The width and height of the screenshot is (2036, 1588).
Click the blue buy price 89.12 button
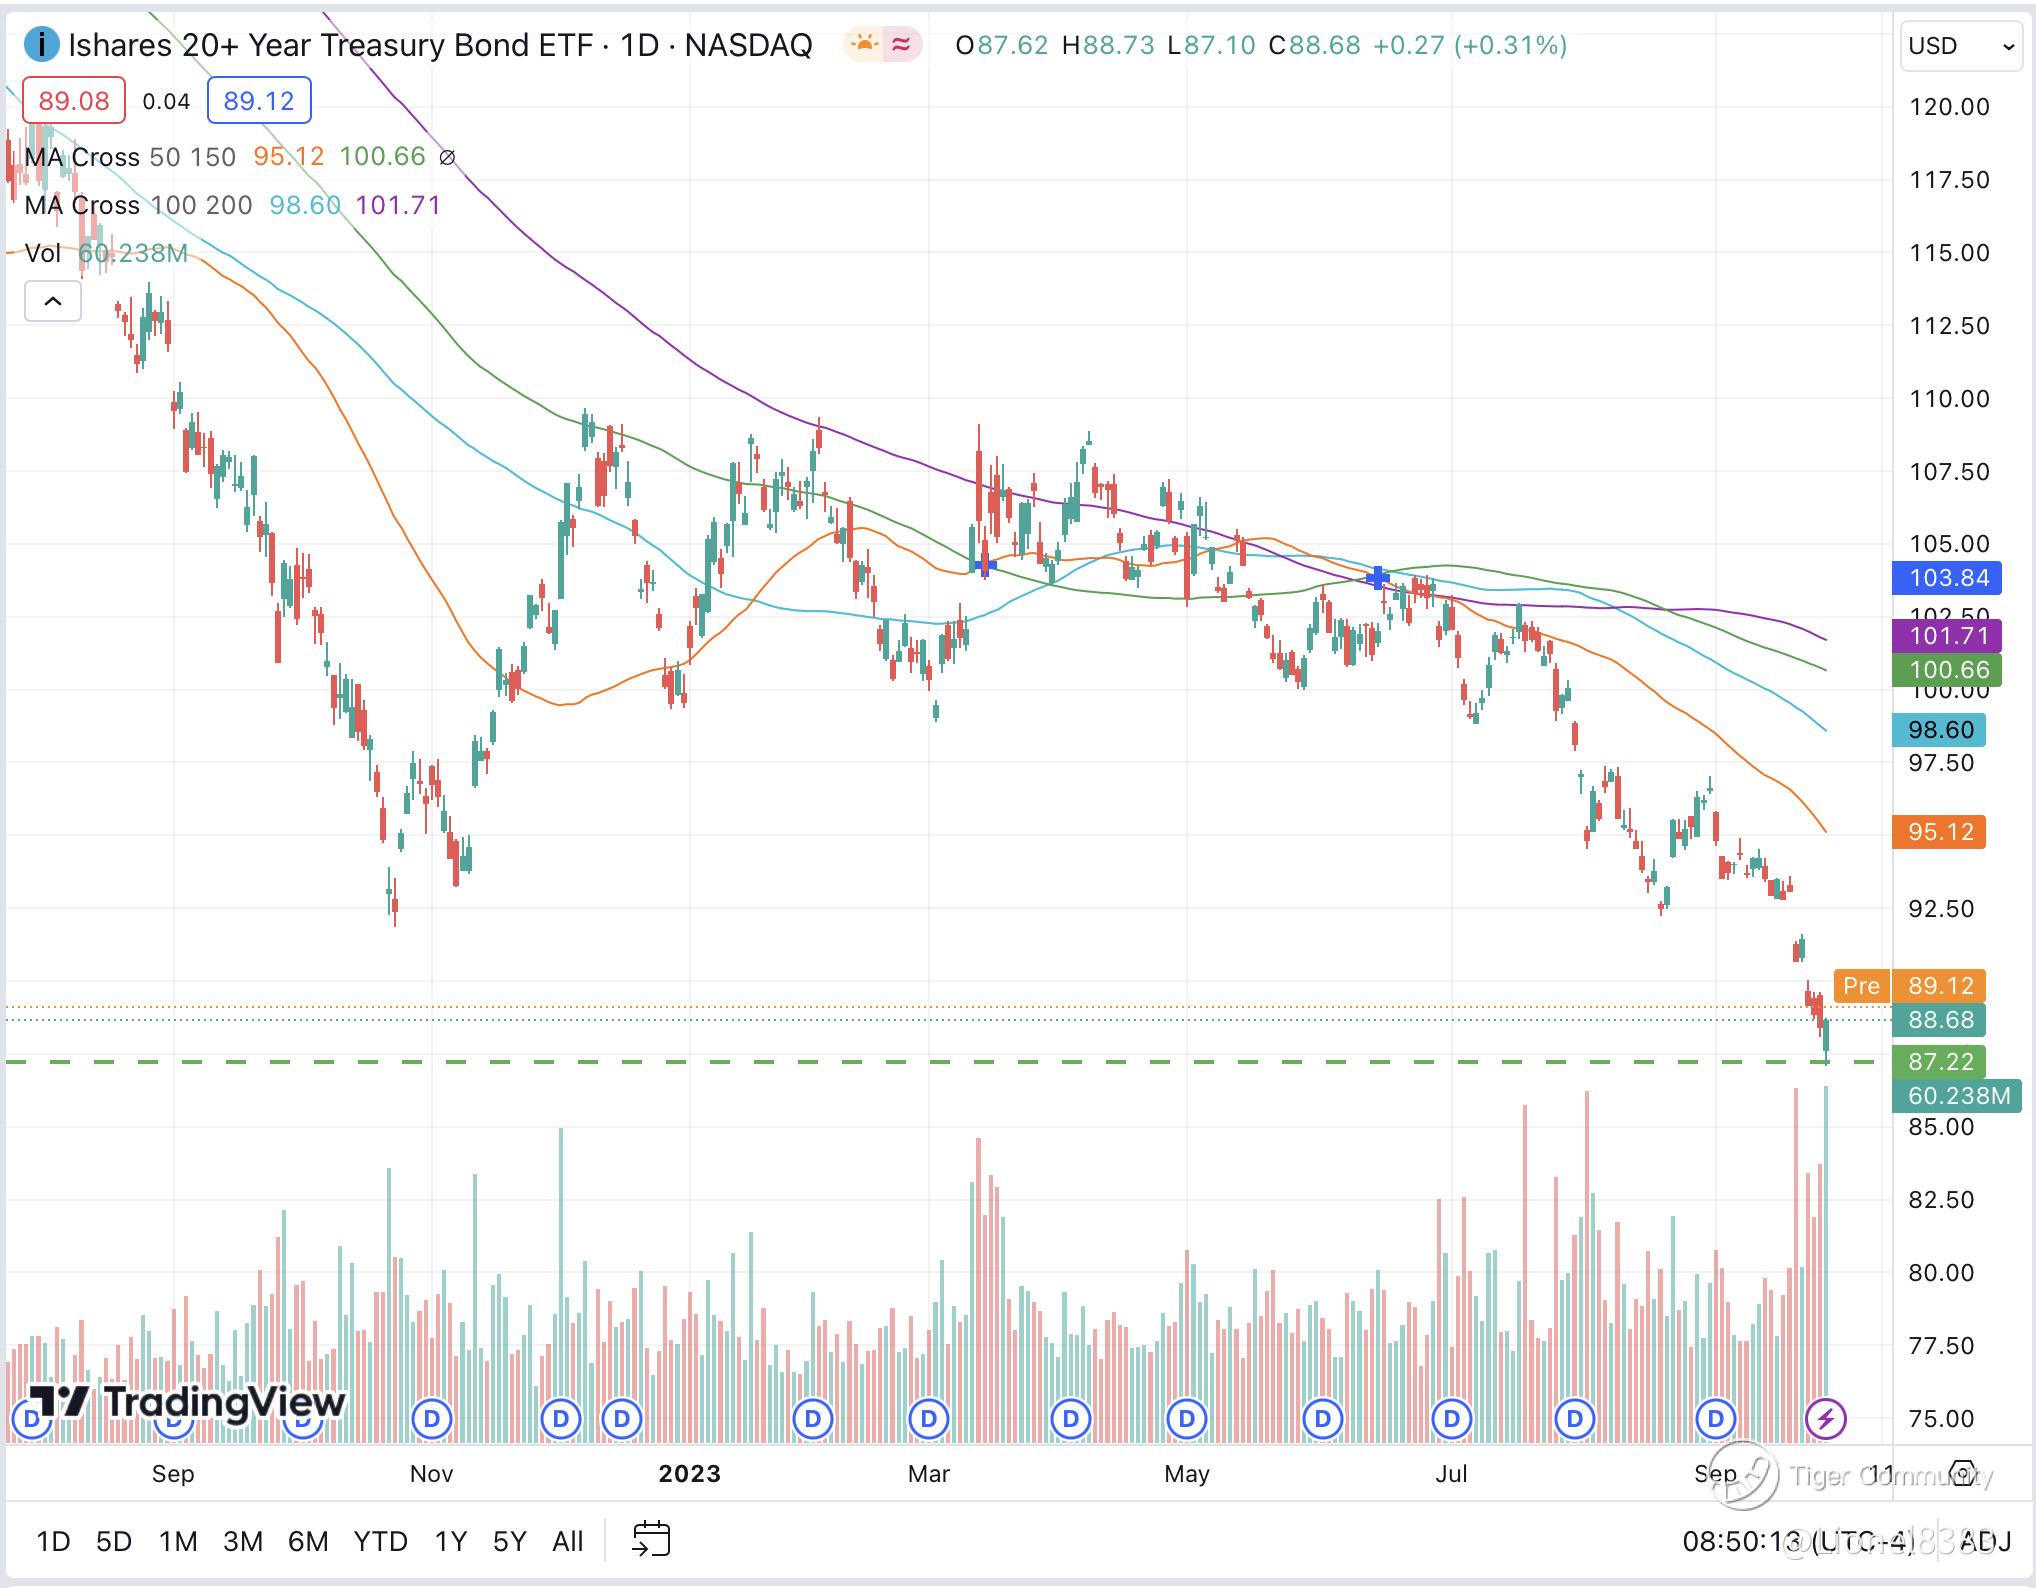(x=259, y=100)
